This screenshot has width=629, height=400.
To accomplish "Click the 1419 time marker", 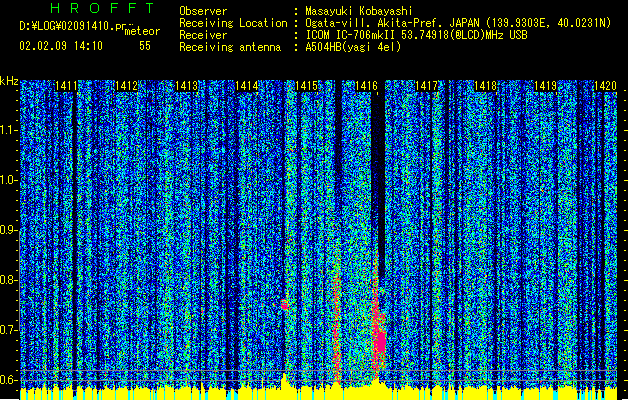I will coord(546,85).
